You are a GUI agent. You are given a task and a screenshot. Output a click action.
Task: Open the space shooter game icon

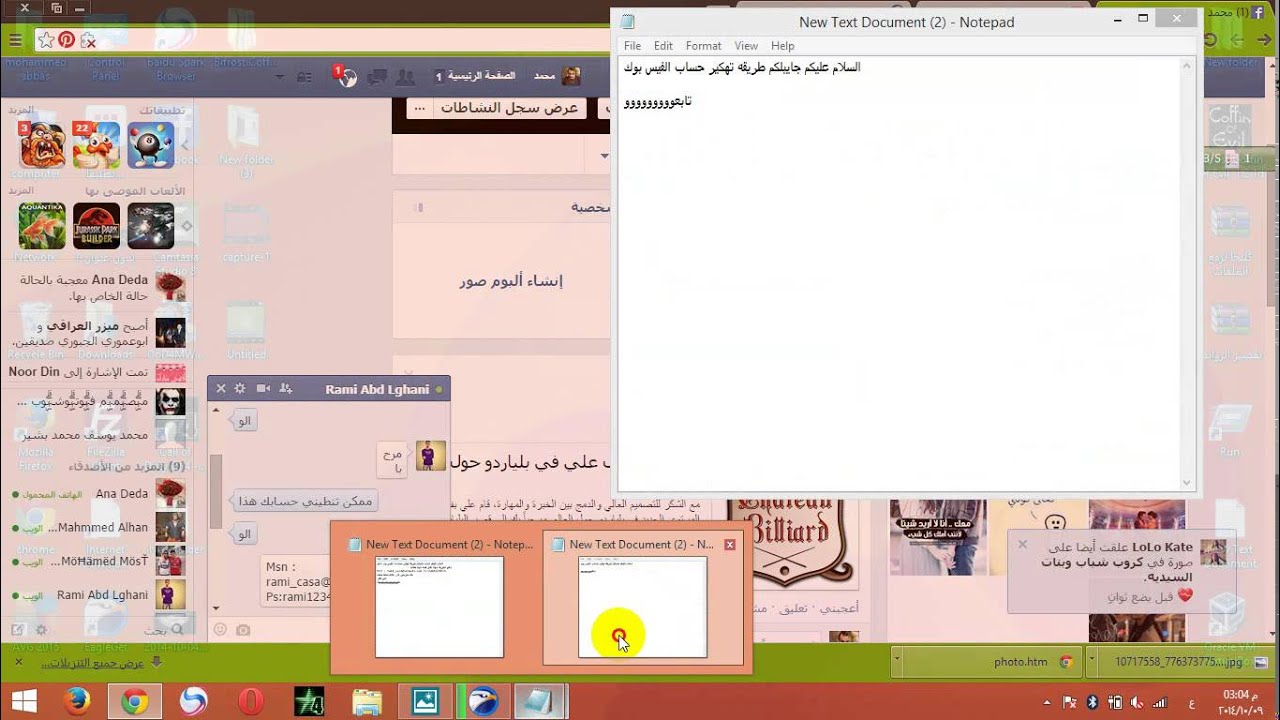click(150, 226)
